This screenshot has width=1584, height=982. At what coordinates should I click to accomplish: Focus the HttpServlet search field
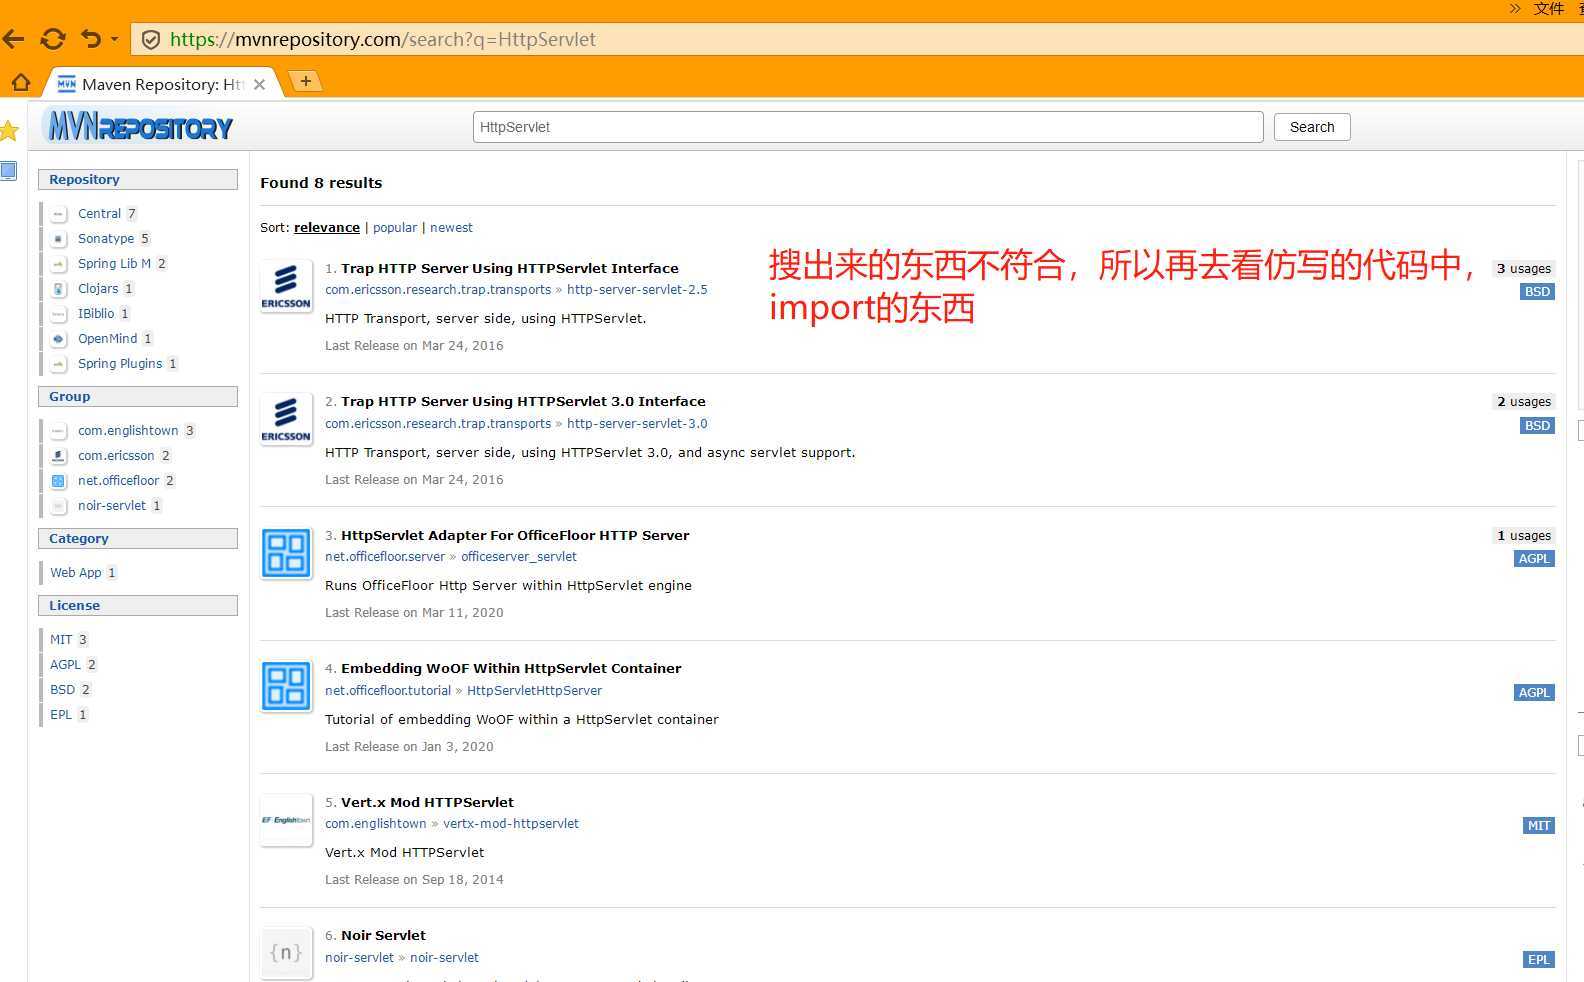868,127
